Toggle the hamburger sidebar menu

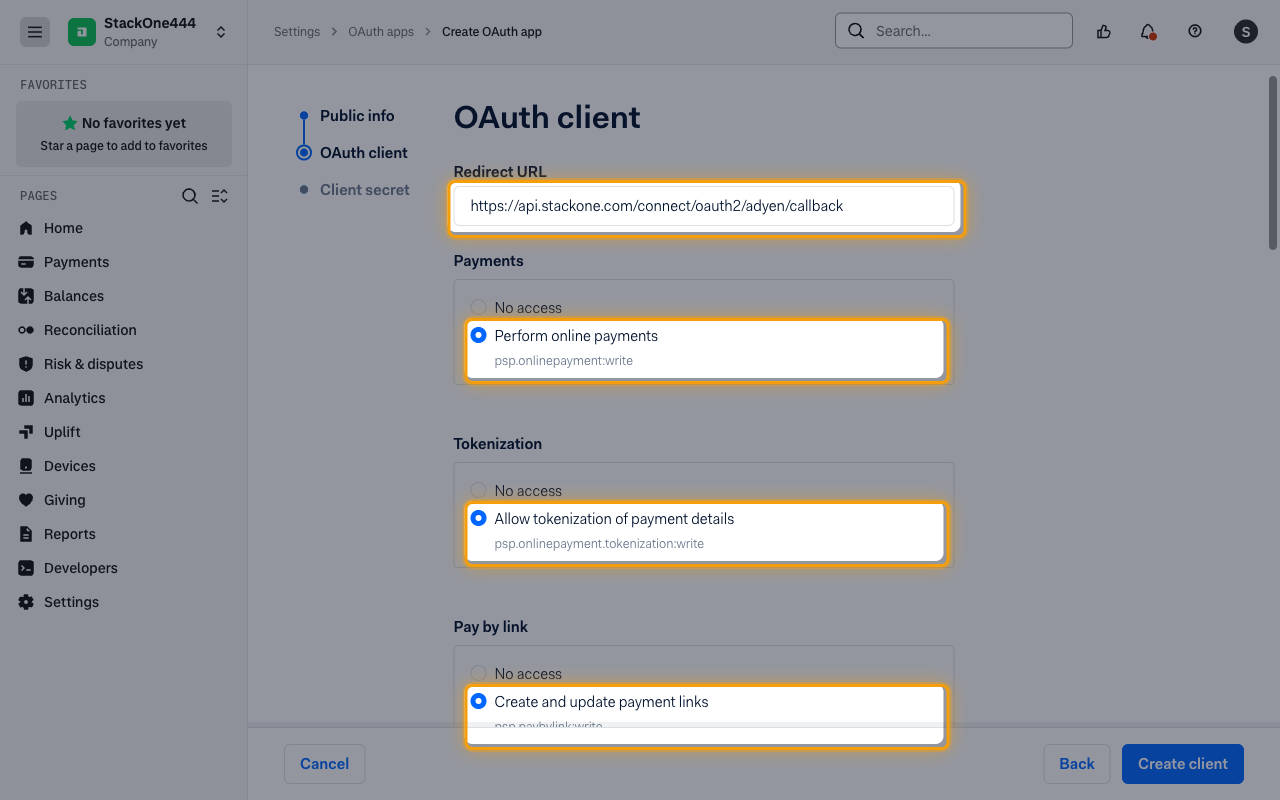click(x=35, y=32)
